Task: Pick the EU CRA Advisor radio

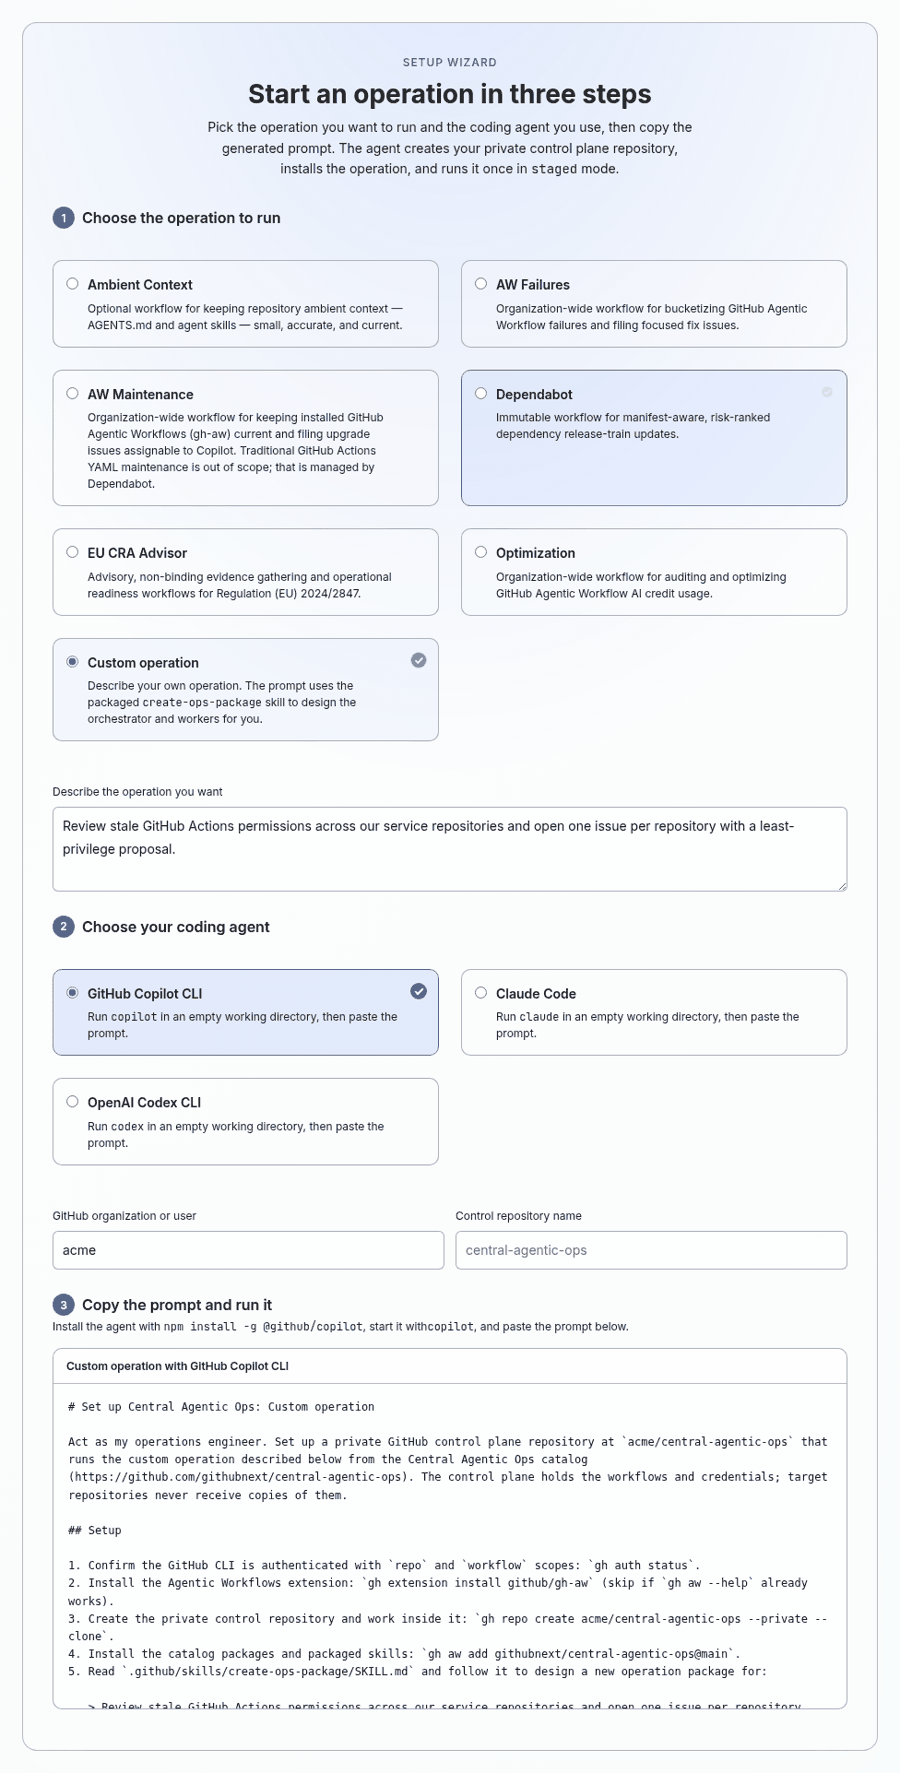Action: [x=72, y=552]
